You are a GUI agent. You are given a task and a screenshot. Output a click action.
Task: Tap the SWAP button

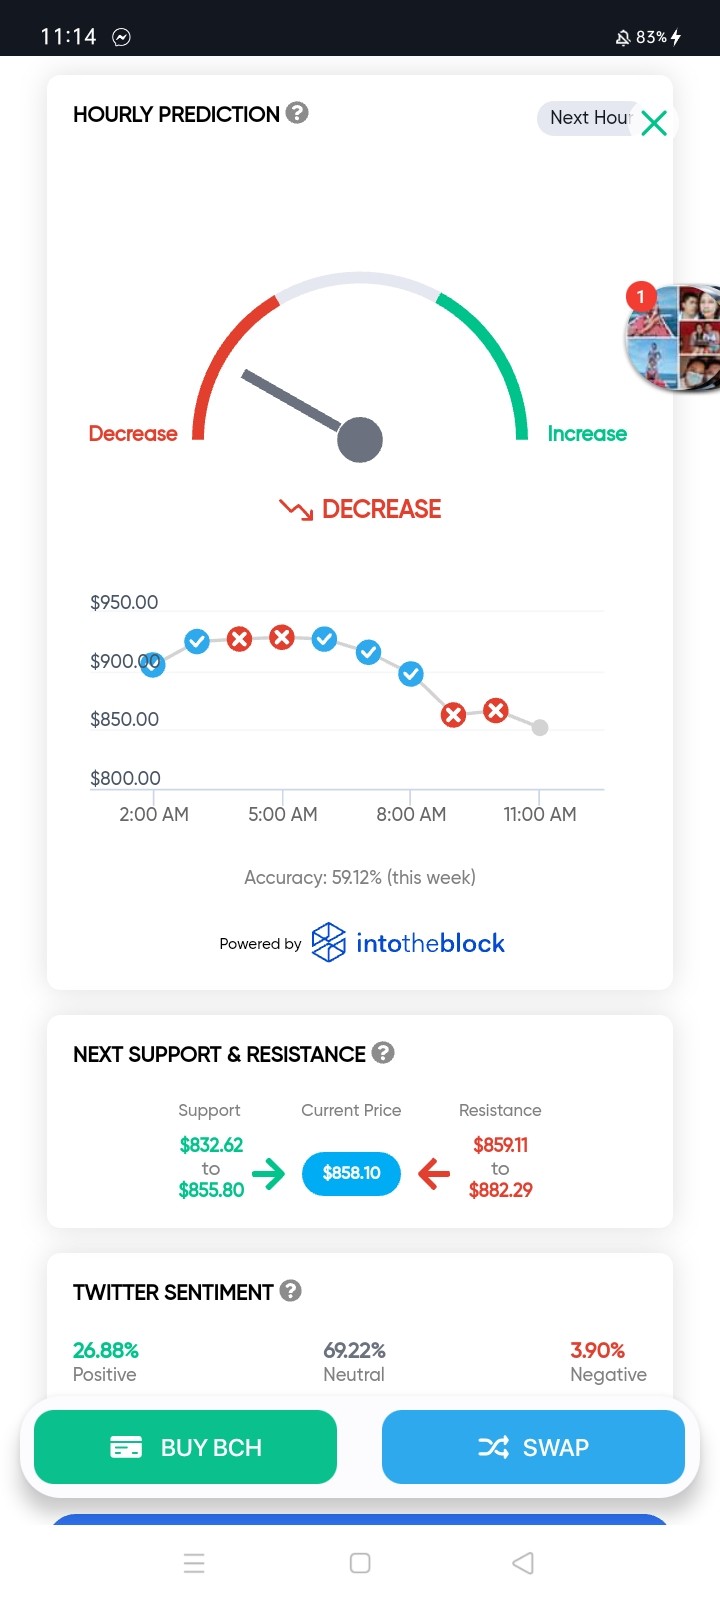point(533,1447)
